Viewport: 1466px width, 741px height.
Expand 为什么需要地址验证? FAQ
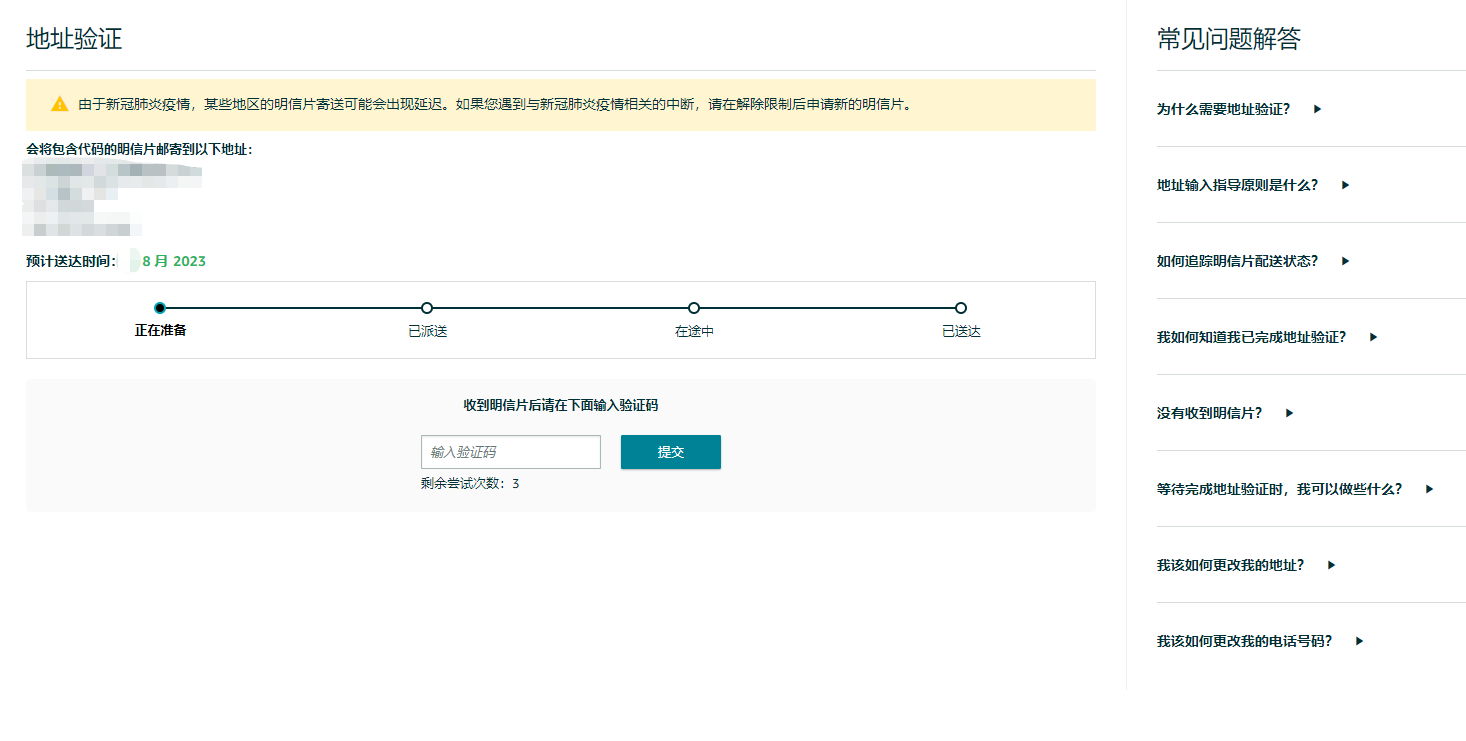[1239, 109]
